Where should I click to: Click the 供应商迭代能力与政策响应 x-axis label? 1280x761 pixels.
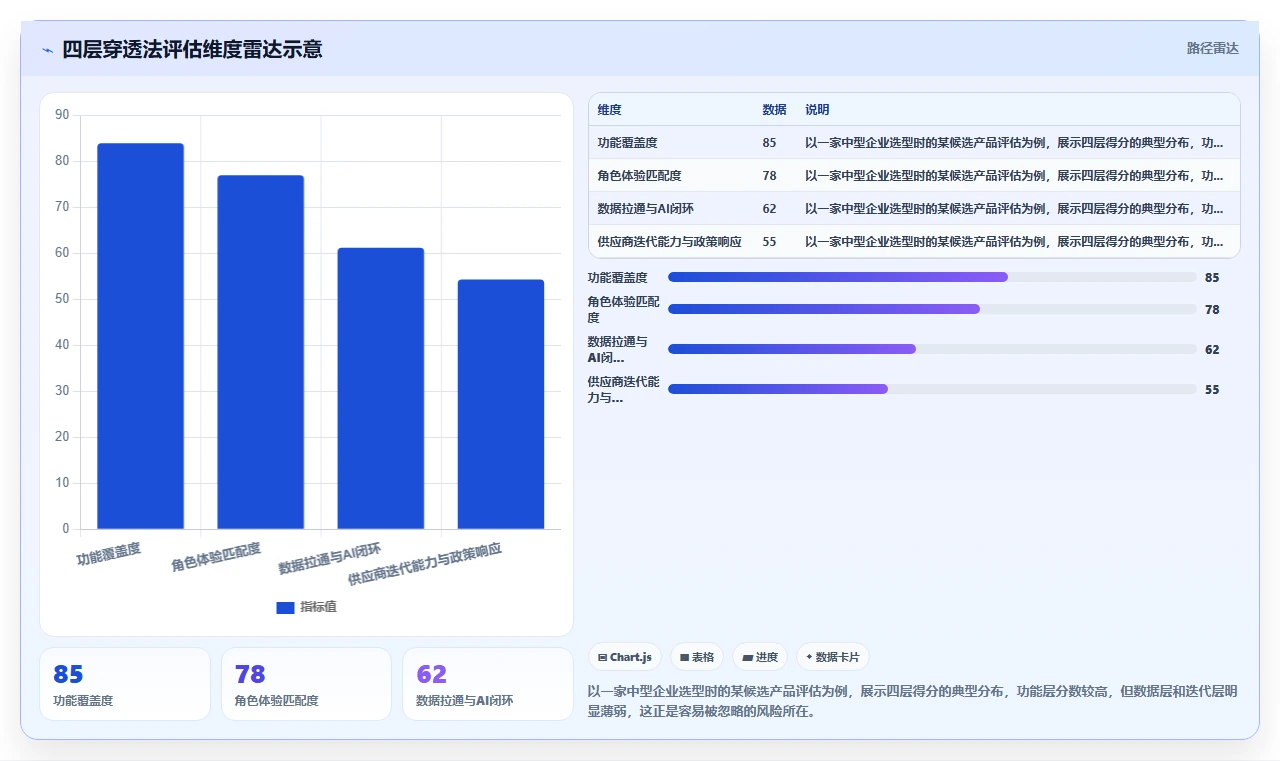[425, 565]
